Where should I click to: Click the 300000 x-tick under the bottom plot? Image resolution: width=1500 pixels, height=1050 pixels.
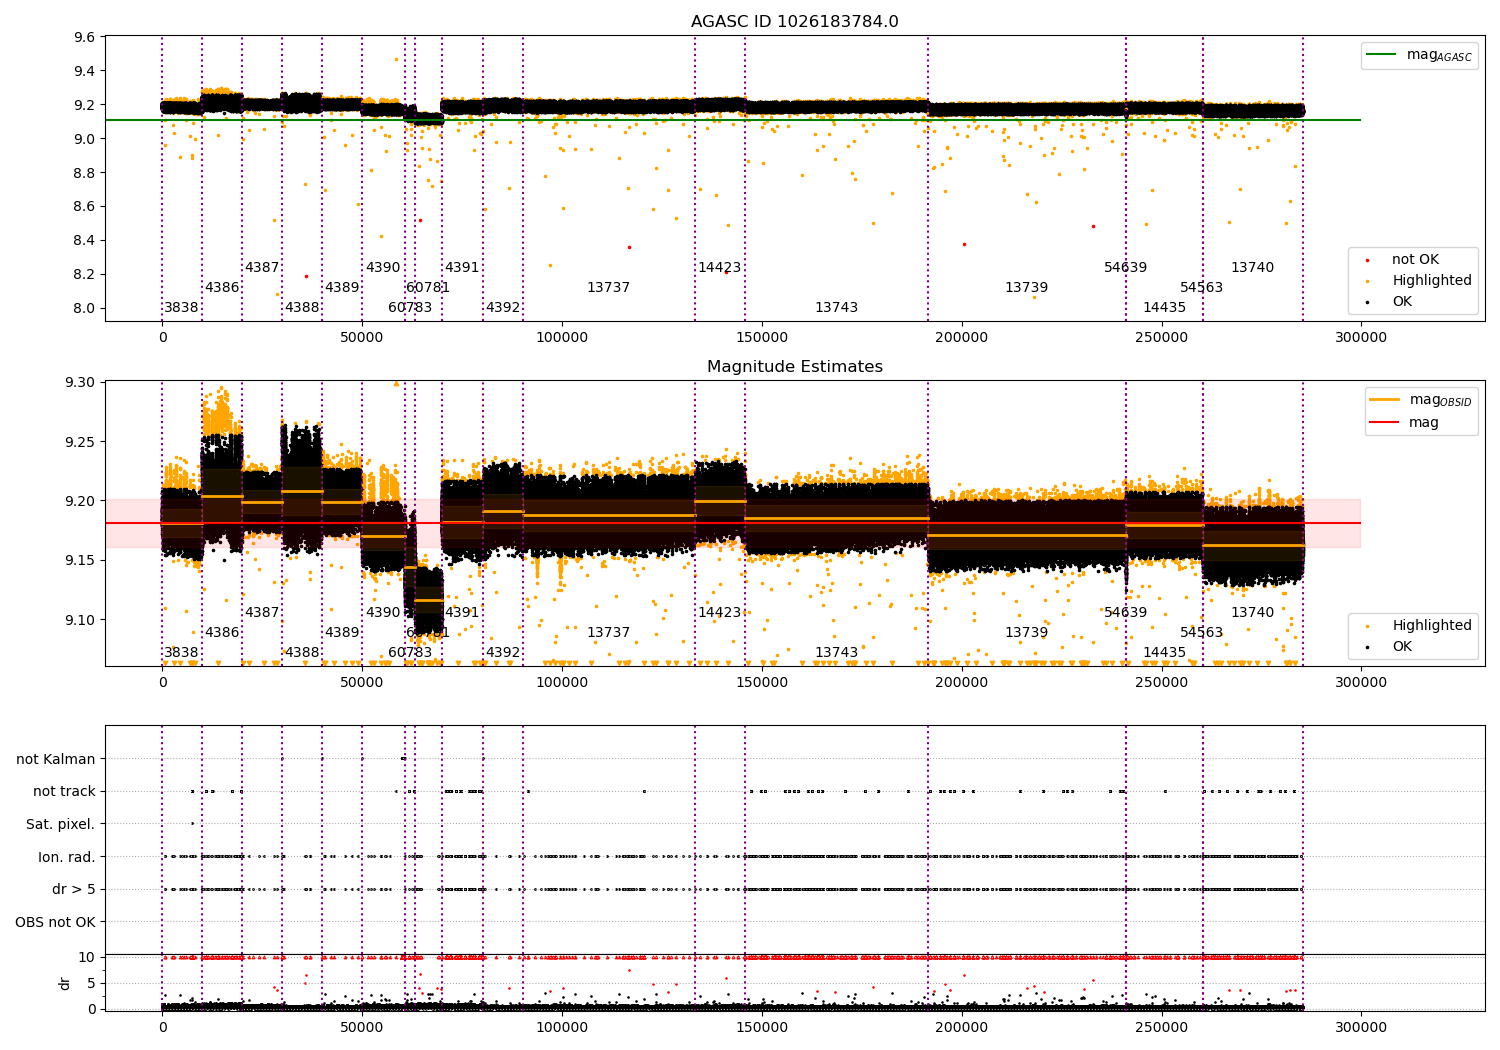1361,1027
